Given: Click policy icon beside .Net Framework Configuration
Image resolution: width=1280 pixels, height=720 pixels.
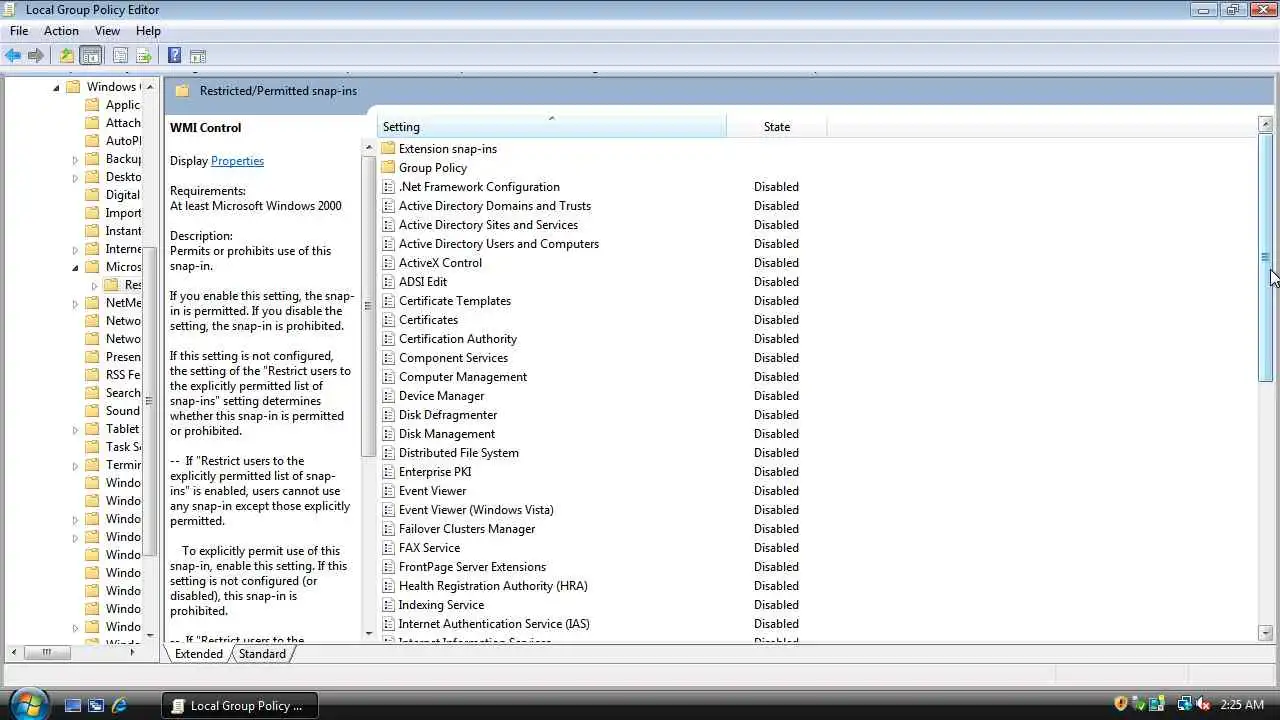Looking at the screenshot, I should click(x=389, y=187).
